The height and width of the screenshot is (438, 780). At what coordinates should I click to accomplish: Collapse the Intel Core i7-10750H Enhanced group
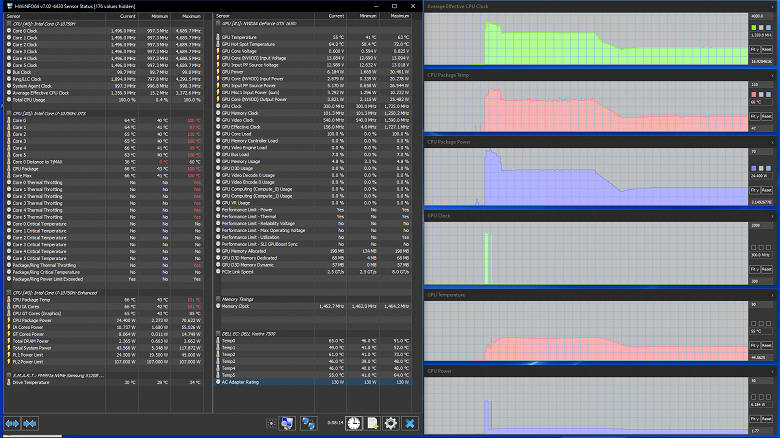point(8,293)
